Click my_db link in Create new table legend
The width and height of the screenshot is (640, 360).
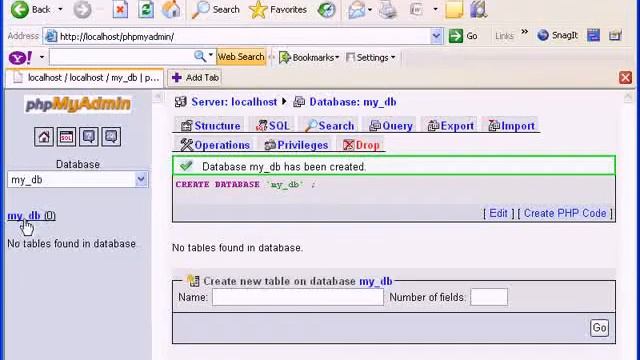coord(376,281)
